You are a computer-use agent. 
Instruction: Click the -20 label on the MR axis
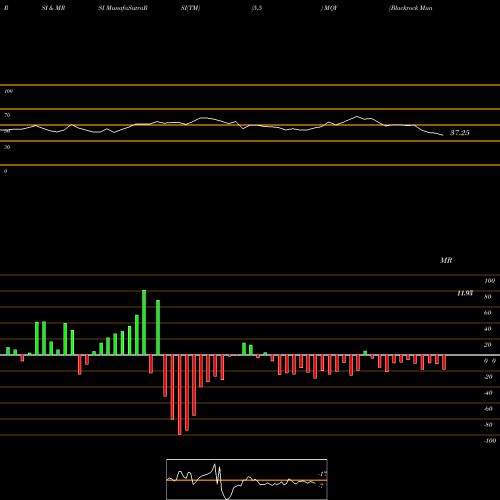click(488, 377)
